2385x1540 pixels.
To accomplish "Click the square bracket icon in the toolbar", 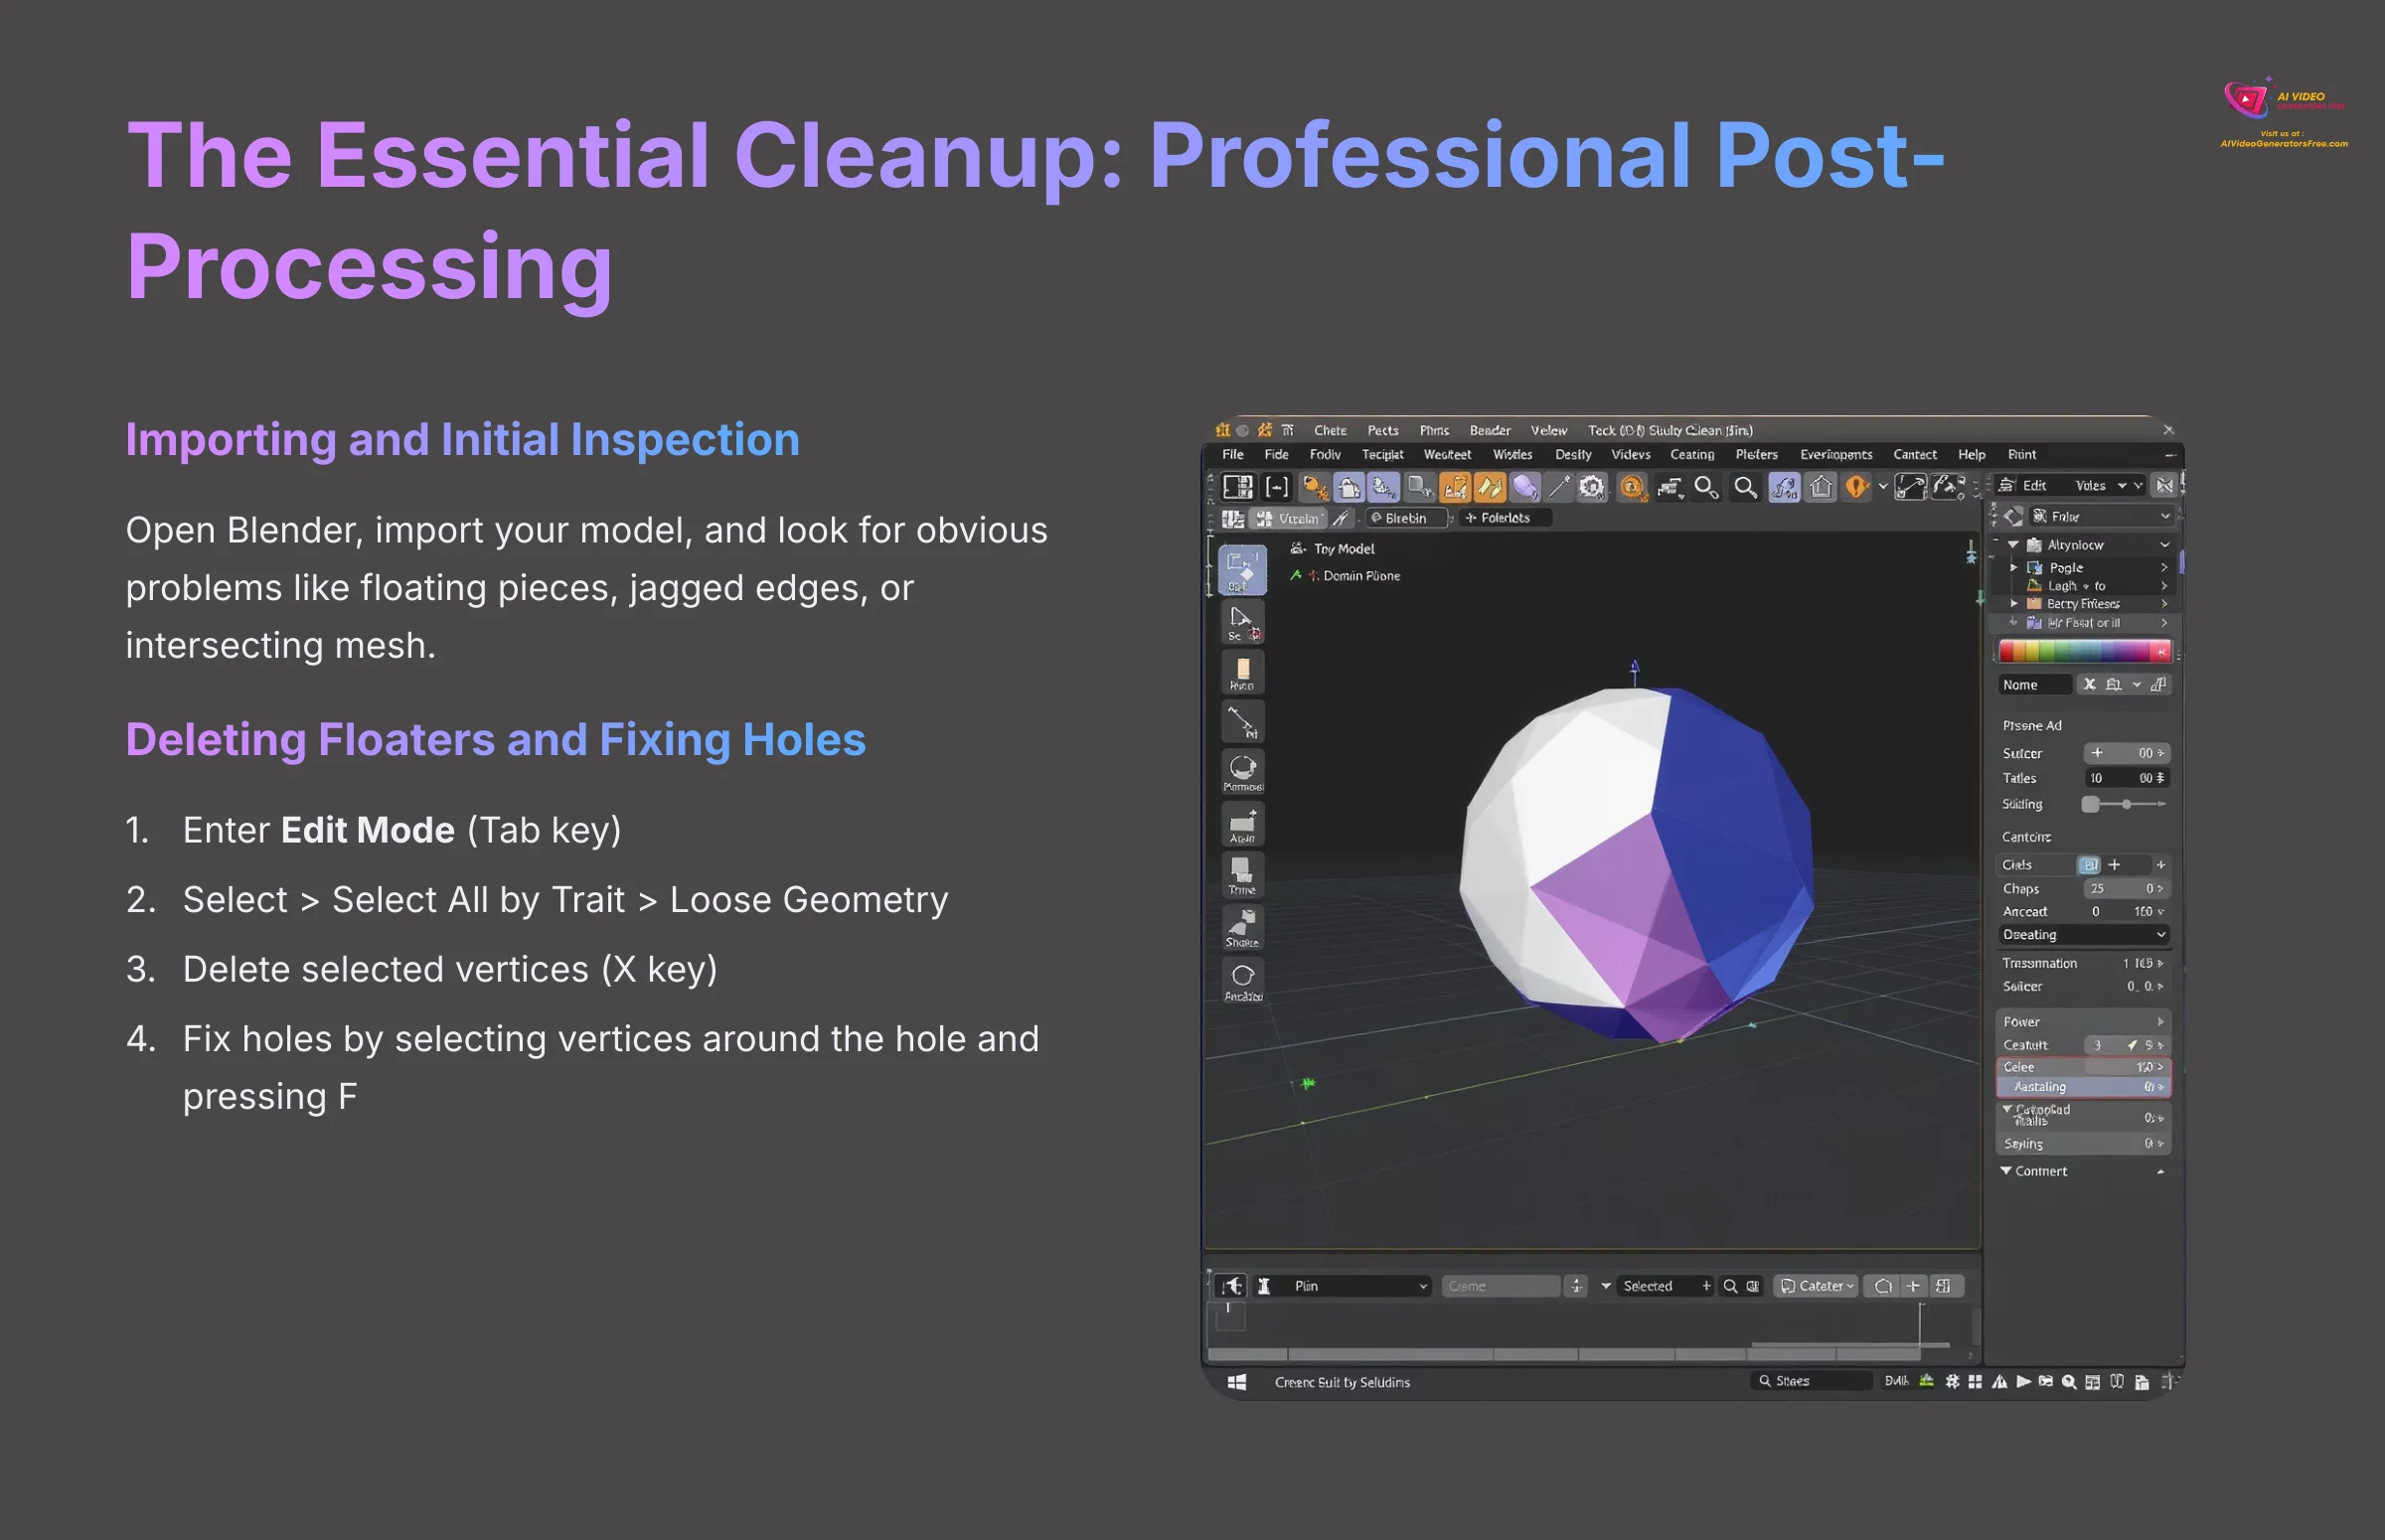I will [1276, 487].
